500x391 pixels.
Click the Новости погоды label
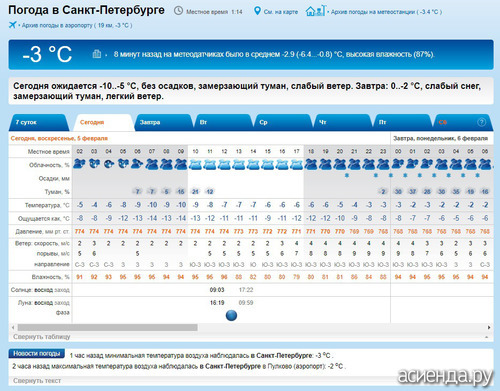click(x=37, y=353)
